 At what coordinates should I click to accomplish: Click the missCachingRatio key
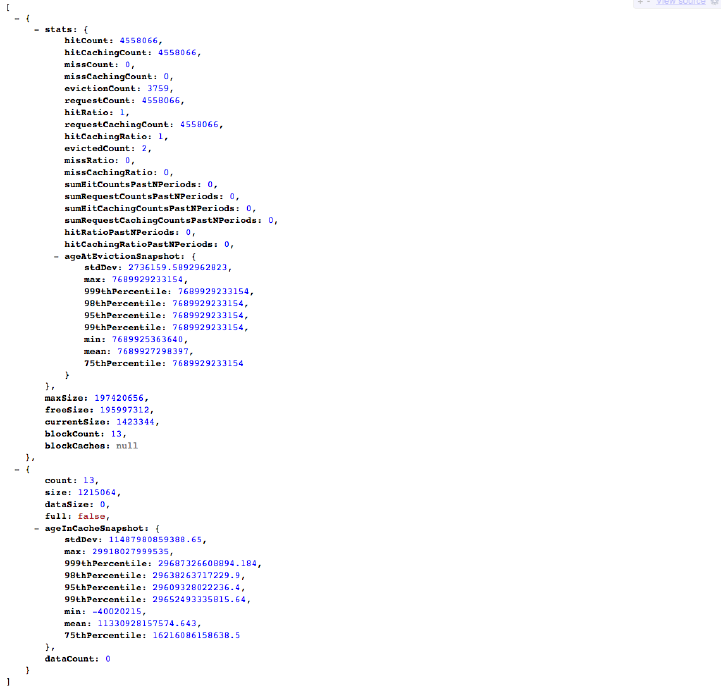tap(109, 172)
